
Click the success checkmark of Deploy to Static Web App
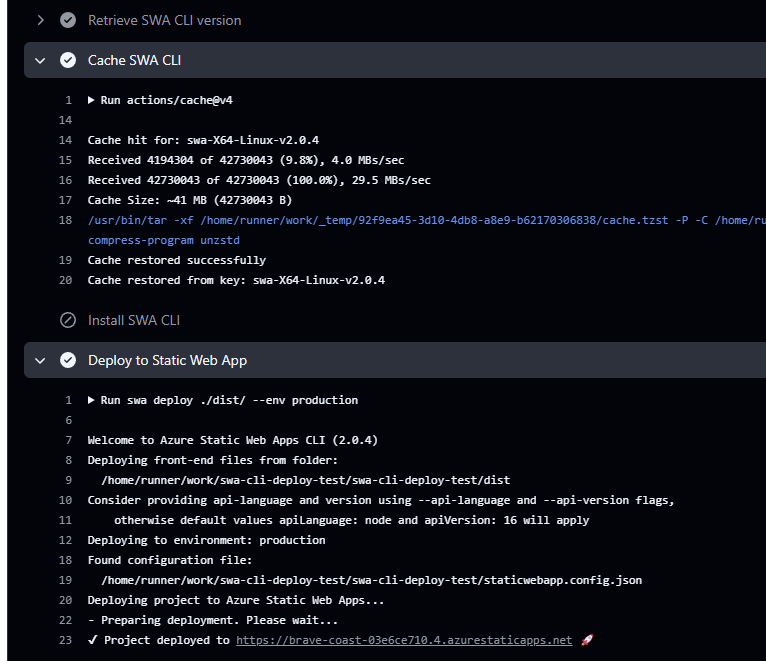coord(68,360)
